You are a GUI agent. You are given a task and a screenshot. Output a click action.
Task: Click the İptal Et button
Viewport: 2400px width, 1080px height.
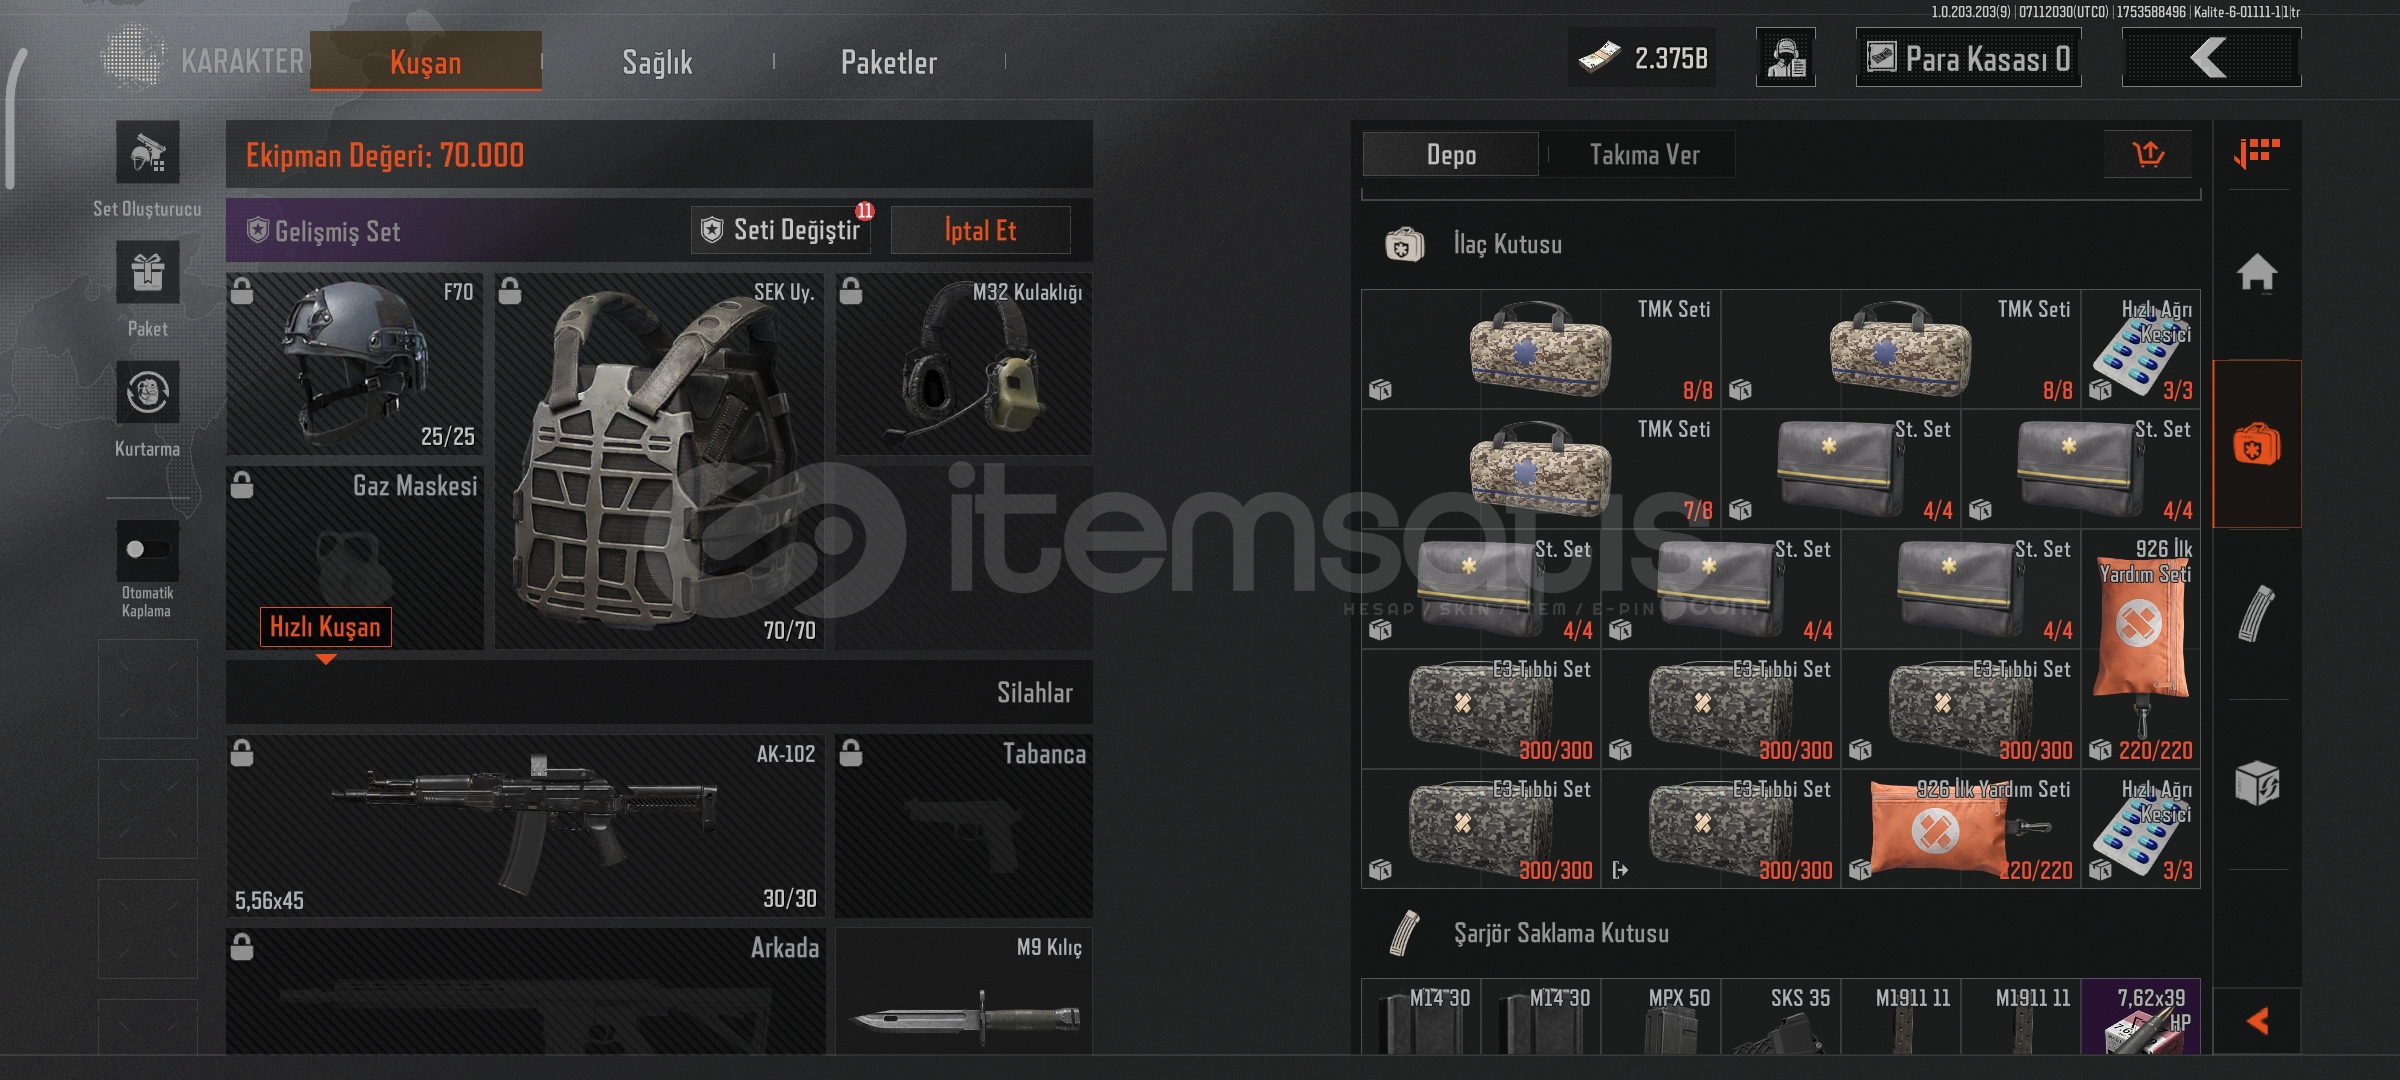(x=980, y=230)
